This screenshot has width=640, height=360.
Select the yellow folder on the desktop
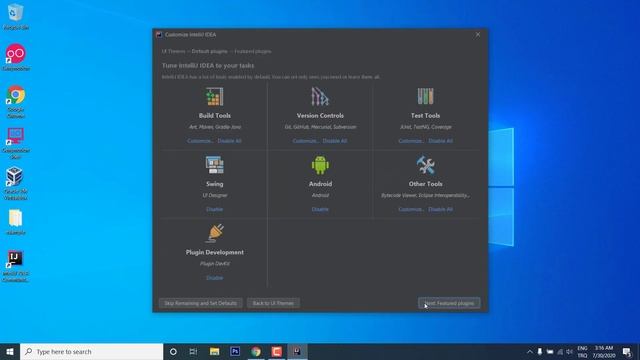[x=16, y=222]
